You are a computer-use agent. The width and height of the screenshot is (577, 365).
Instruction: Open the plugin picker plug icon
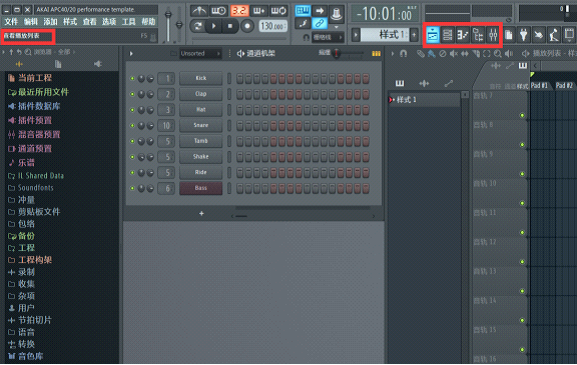point(523,35)
